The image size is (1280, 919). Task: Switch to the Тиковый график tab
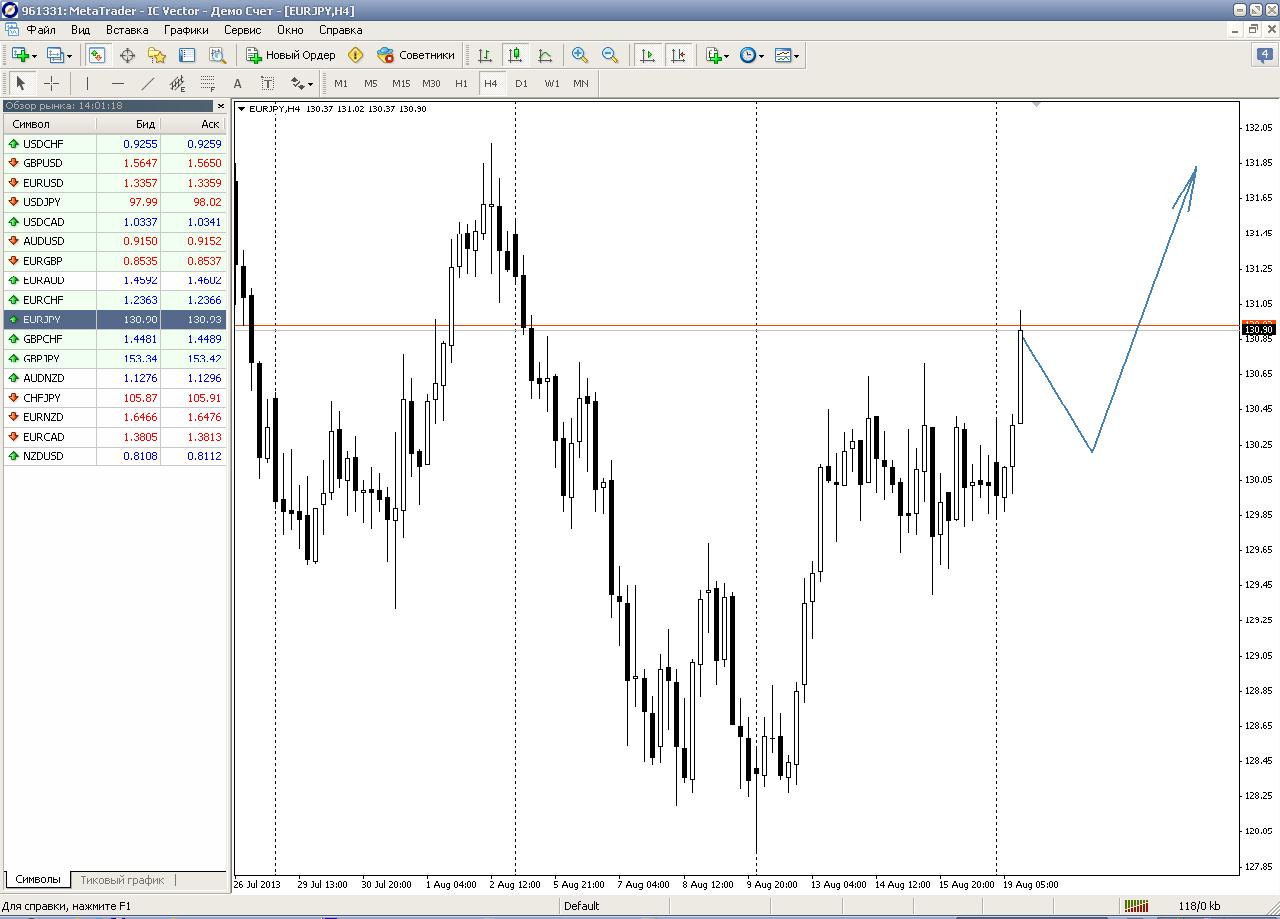[122, 880]
